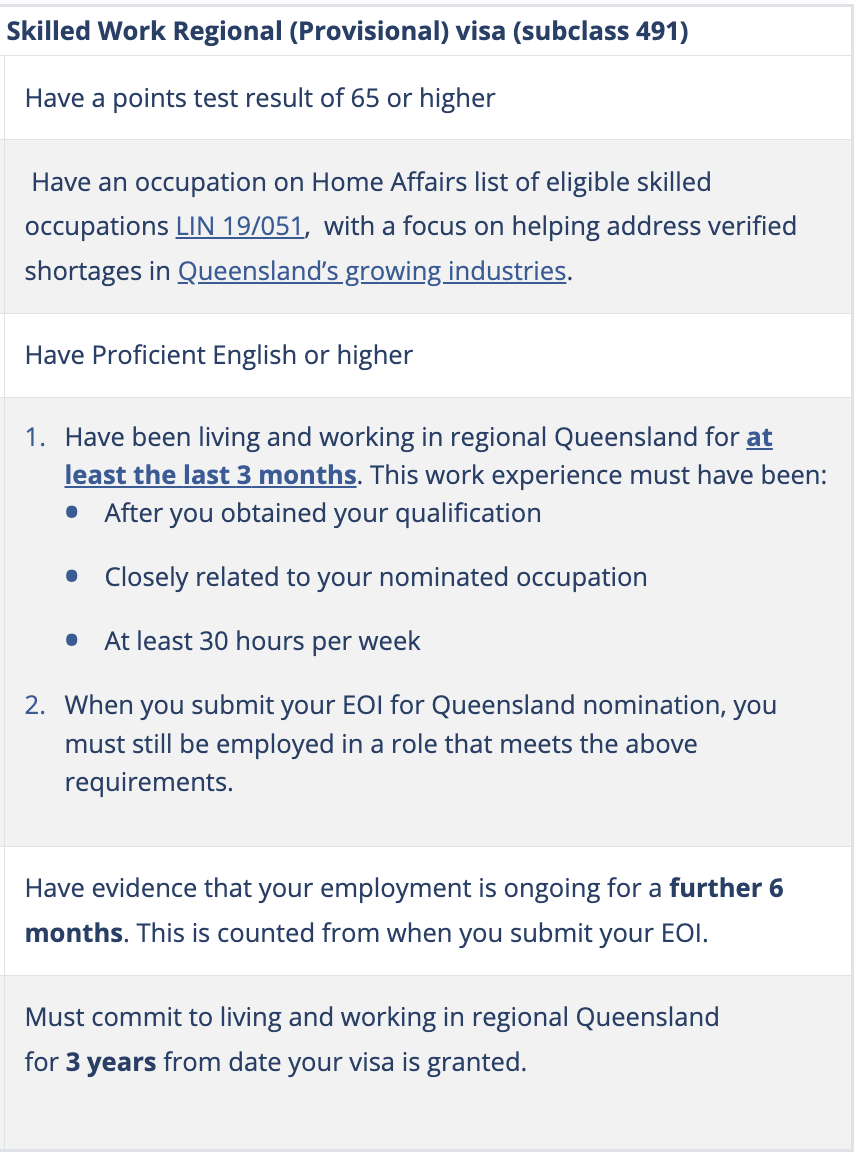This screenshot has height=1156, width=858.
Task: Open the LIN 19/051 link
Action: 239,226
